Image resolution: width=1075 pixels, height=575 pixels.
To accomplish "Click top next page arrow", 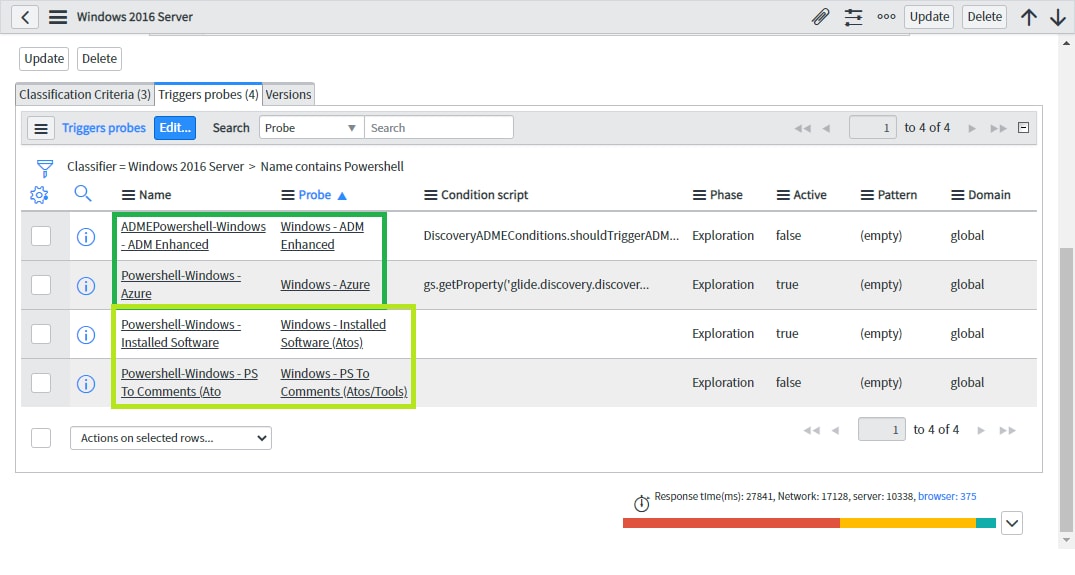I will (971, 128).
